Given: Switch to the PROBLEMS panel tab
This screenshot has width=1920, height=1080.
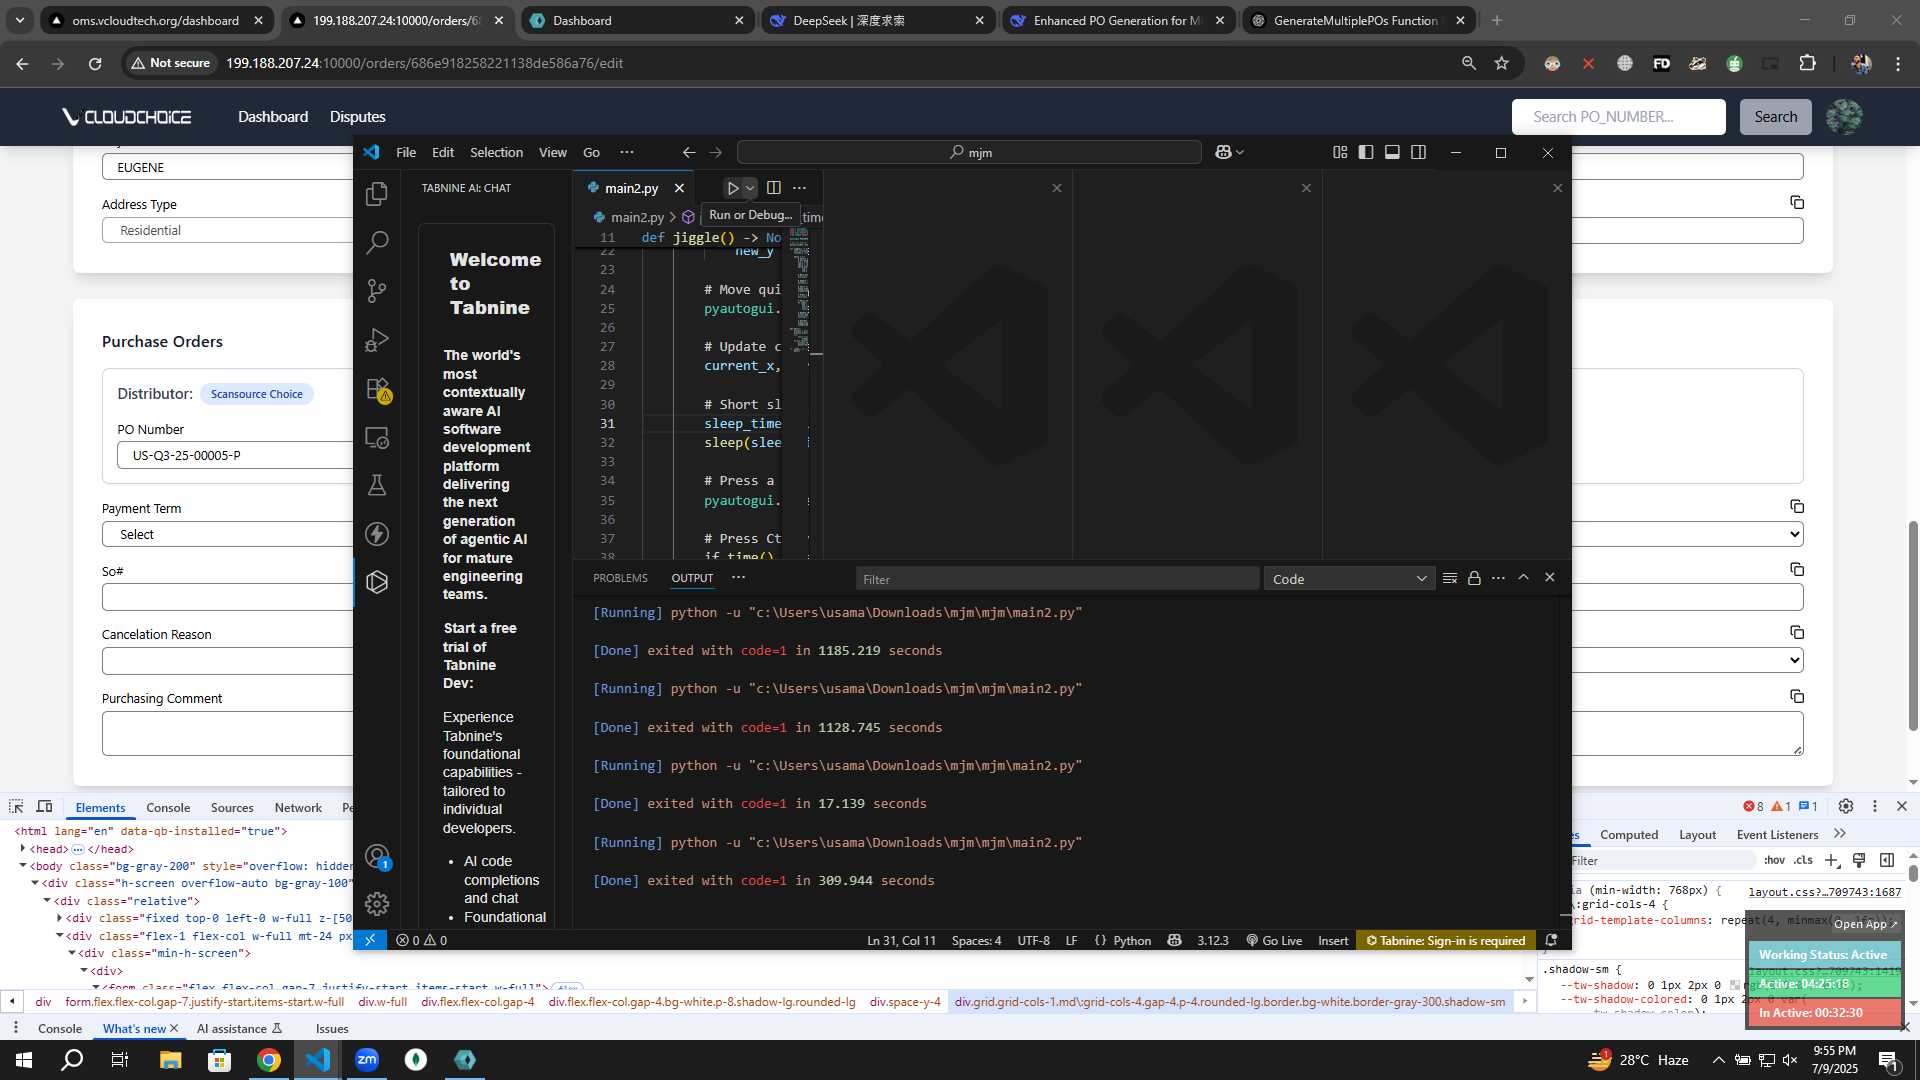Looking at the screenshot, I should click(x=620, y=578).
